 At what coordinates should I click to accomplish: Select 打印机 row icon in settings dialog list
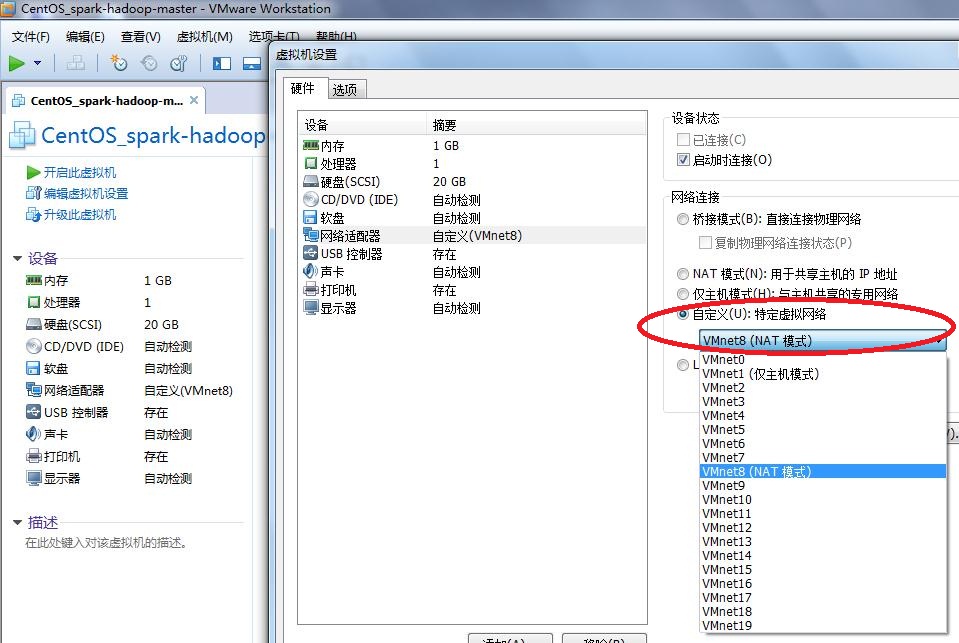311,289
